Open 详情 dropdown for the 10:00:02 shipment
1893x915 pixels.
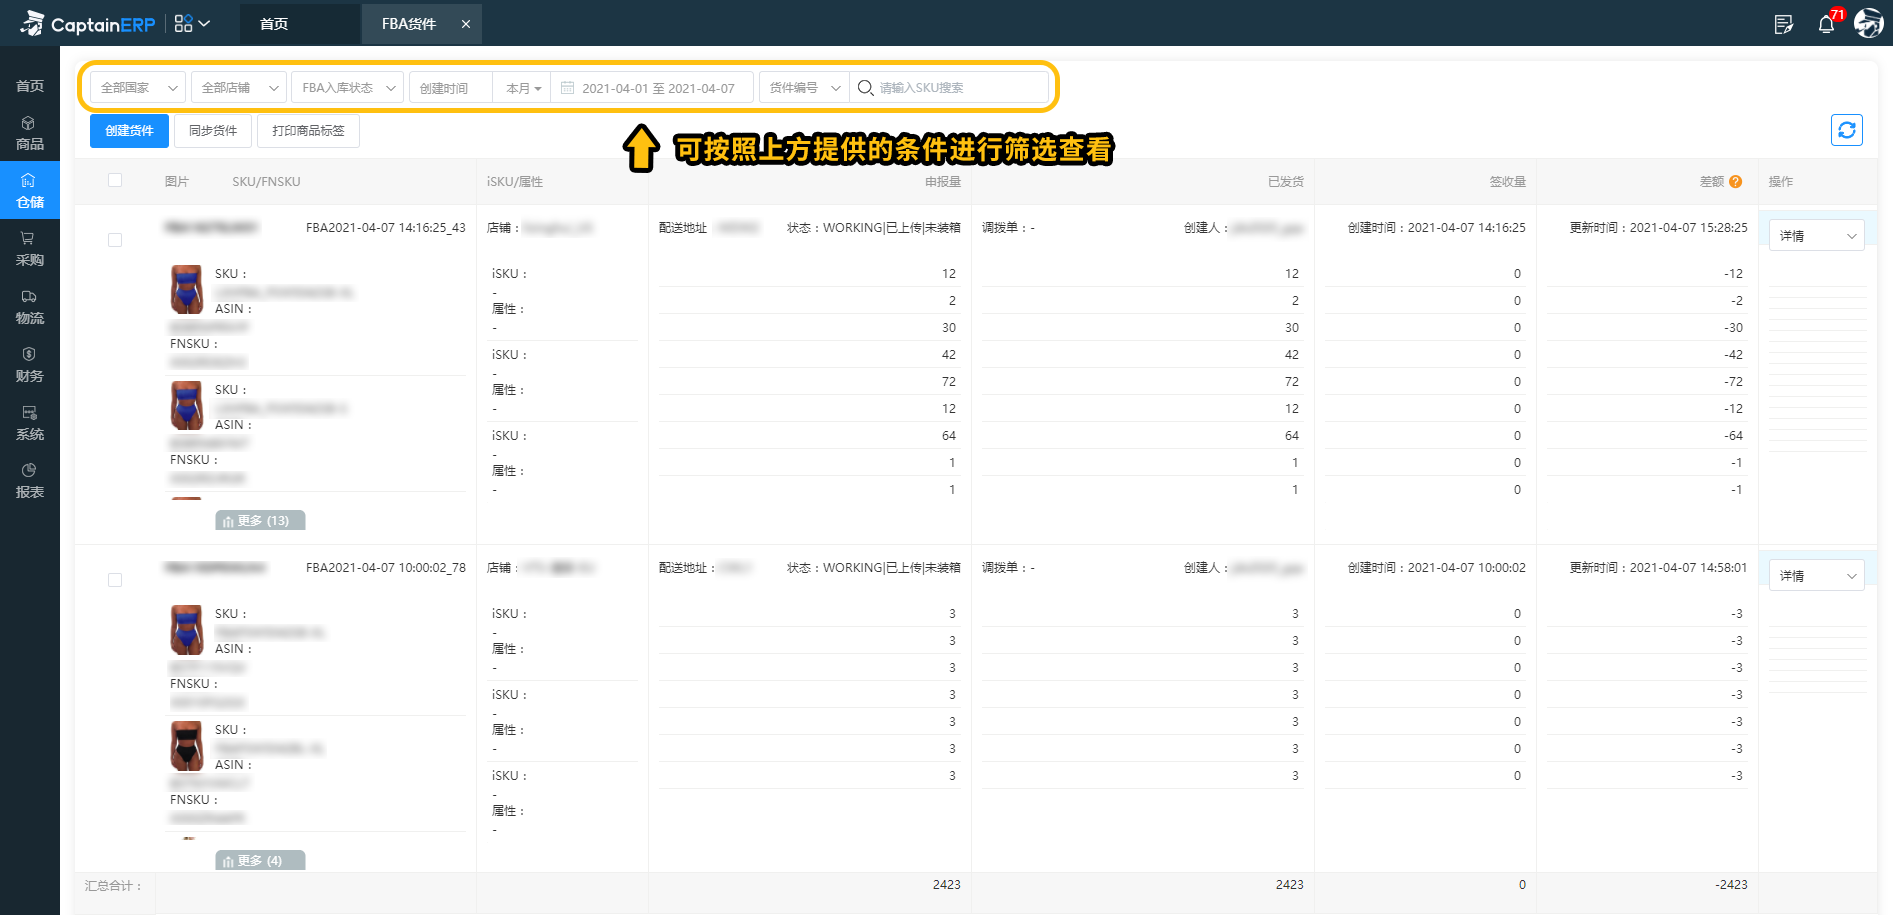[1817, 576]
